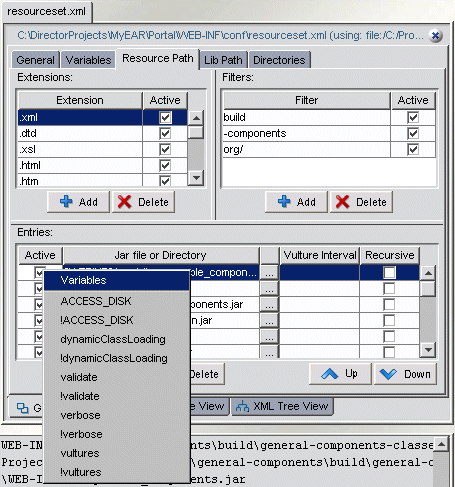Viewport: 455px width, 487px height.
Task: Enable Recursive for the second entry row
Action: click(x=389, y=288)
